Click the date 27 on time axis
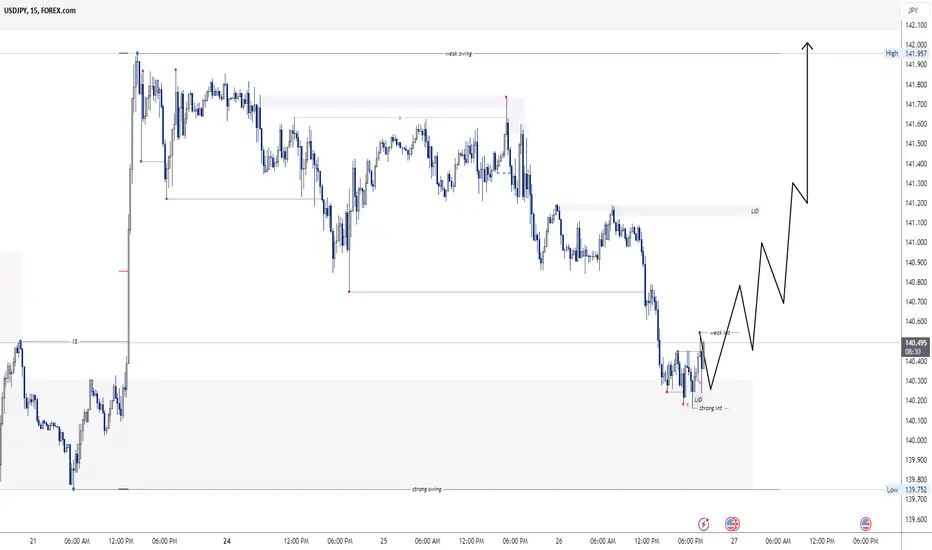The width and height of the screenshot is (932, 550). 734,541
